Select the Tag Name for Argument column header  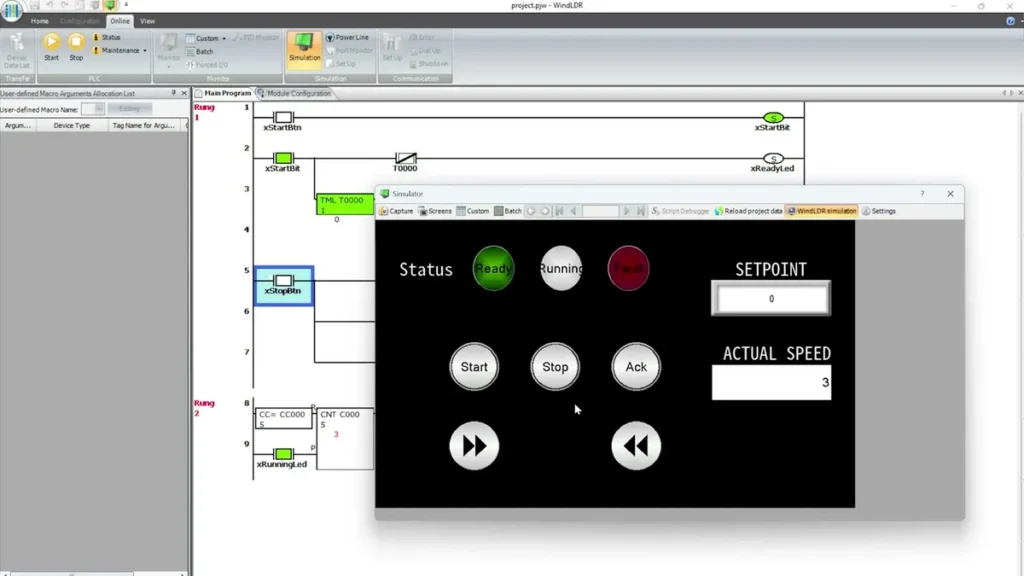coord(143,125)
